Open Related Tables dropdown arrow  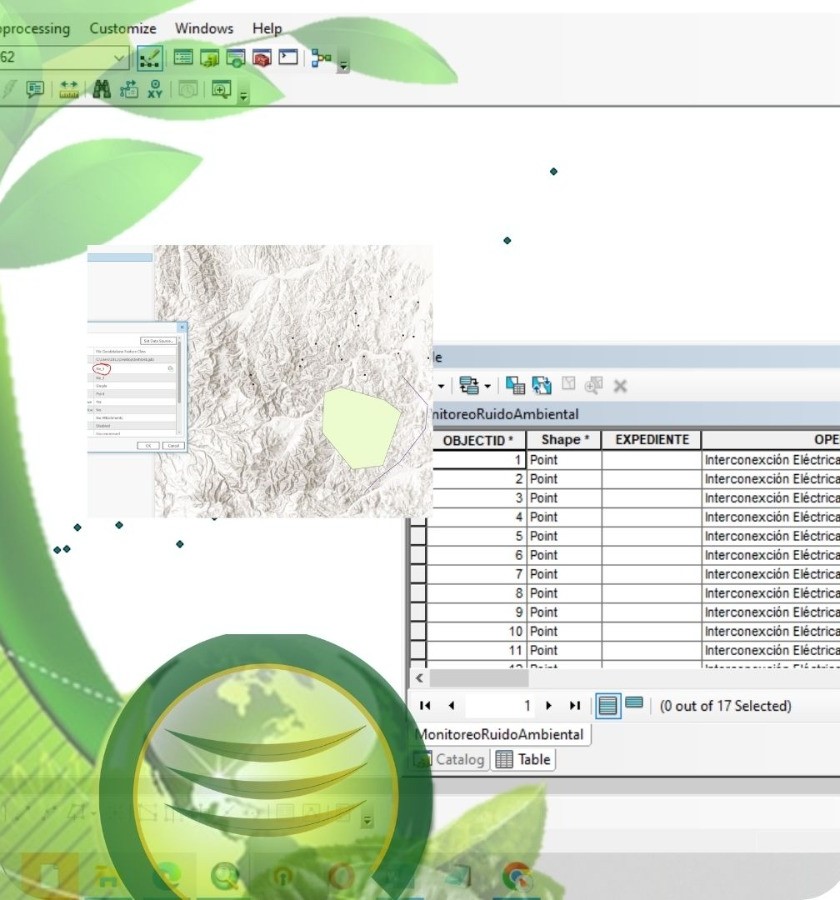tap(487, 385)
